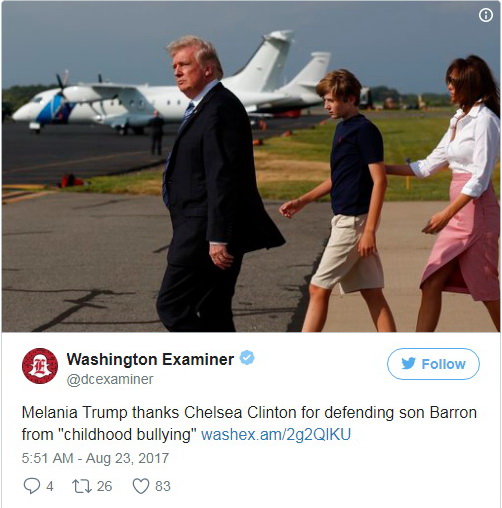Click the blue verified checkmark badge

click(x=247, y=358)
